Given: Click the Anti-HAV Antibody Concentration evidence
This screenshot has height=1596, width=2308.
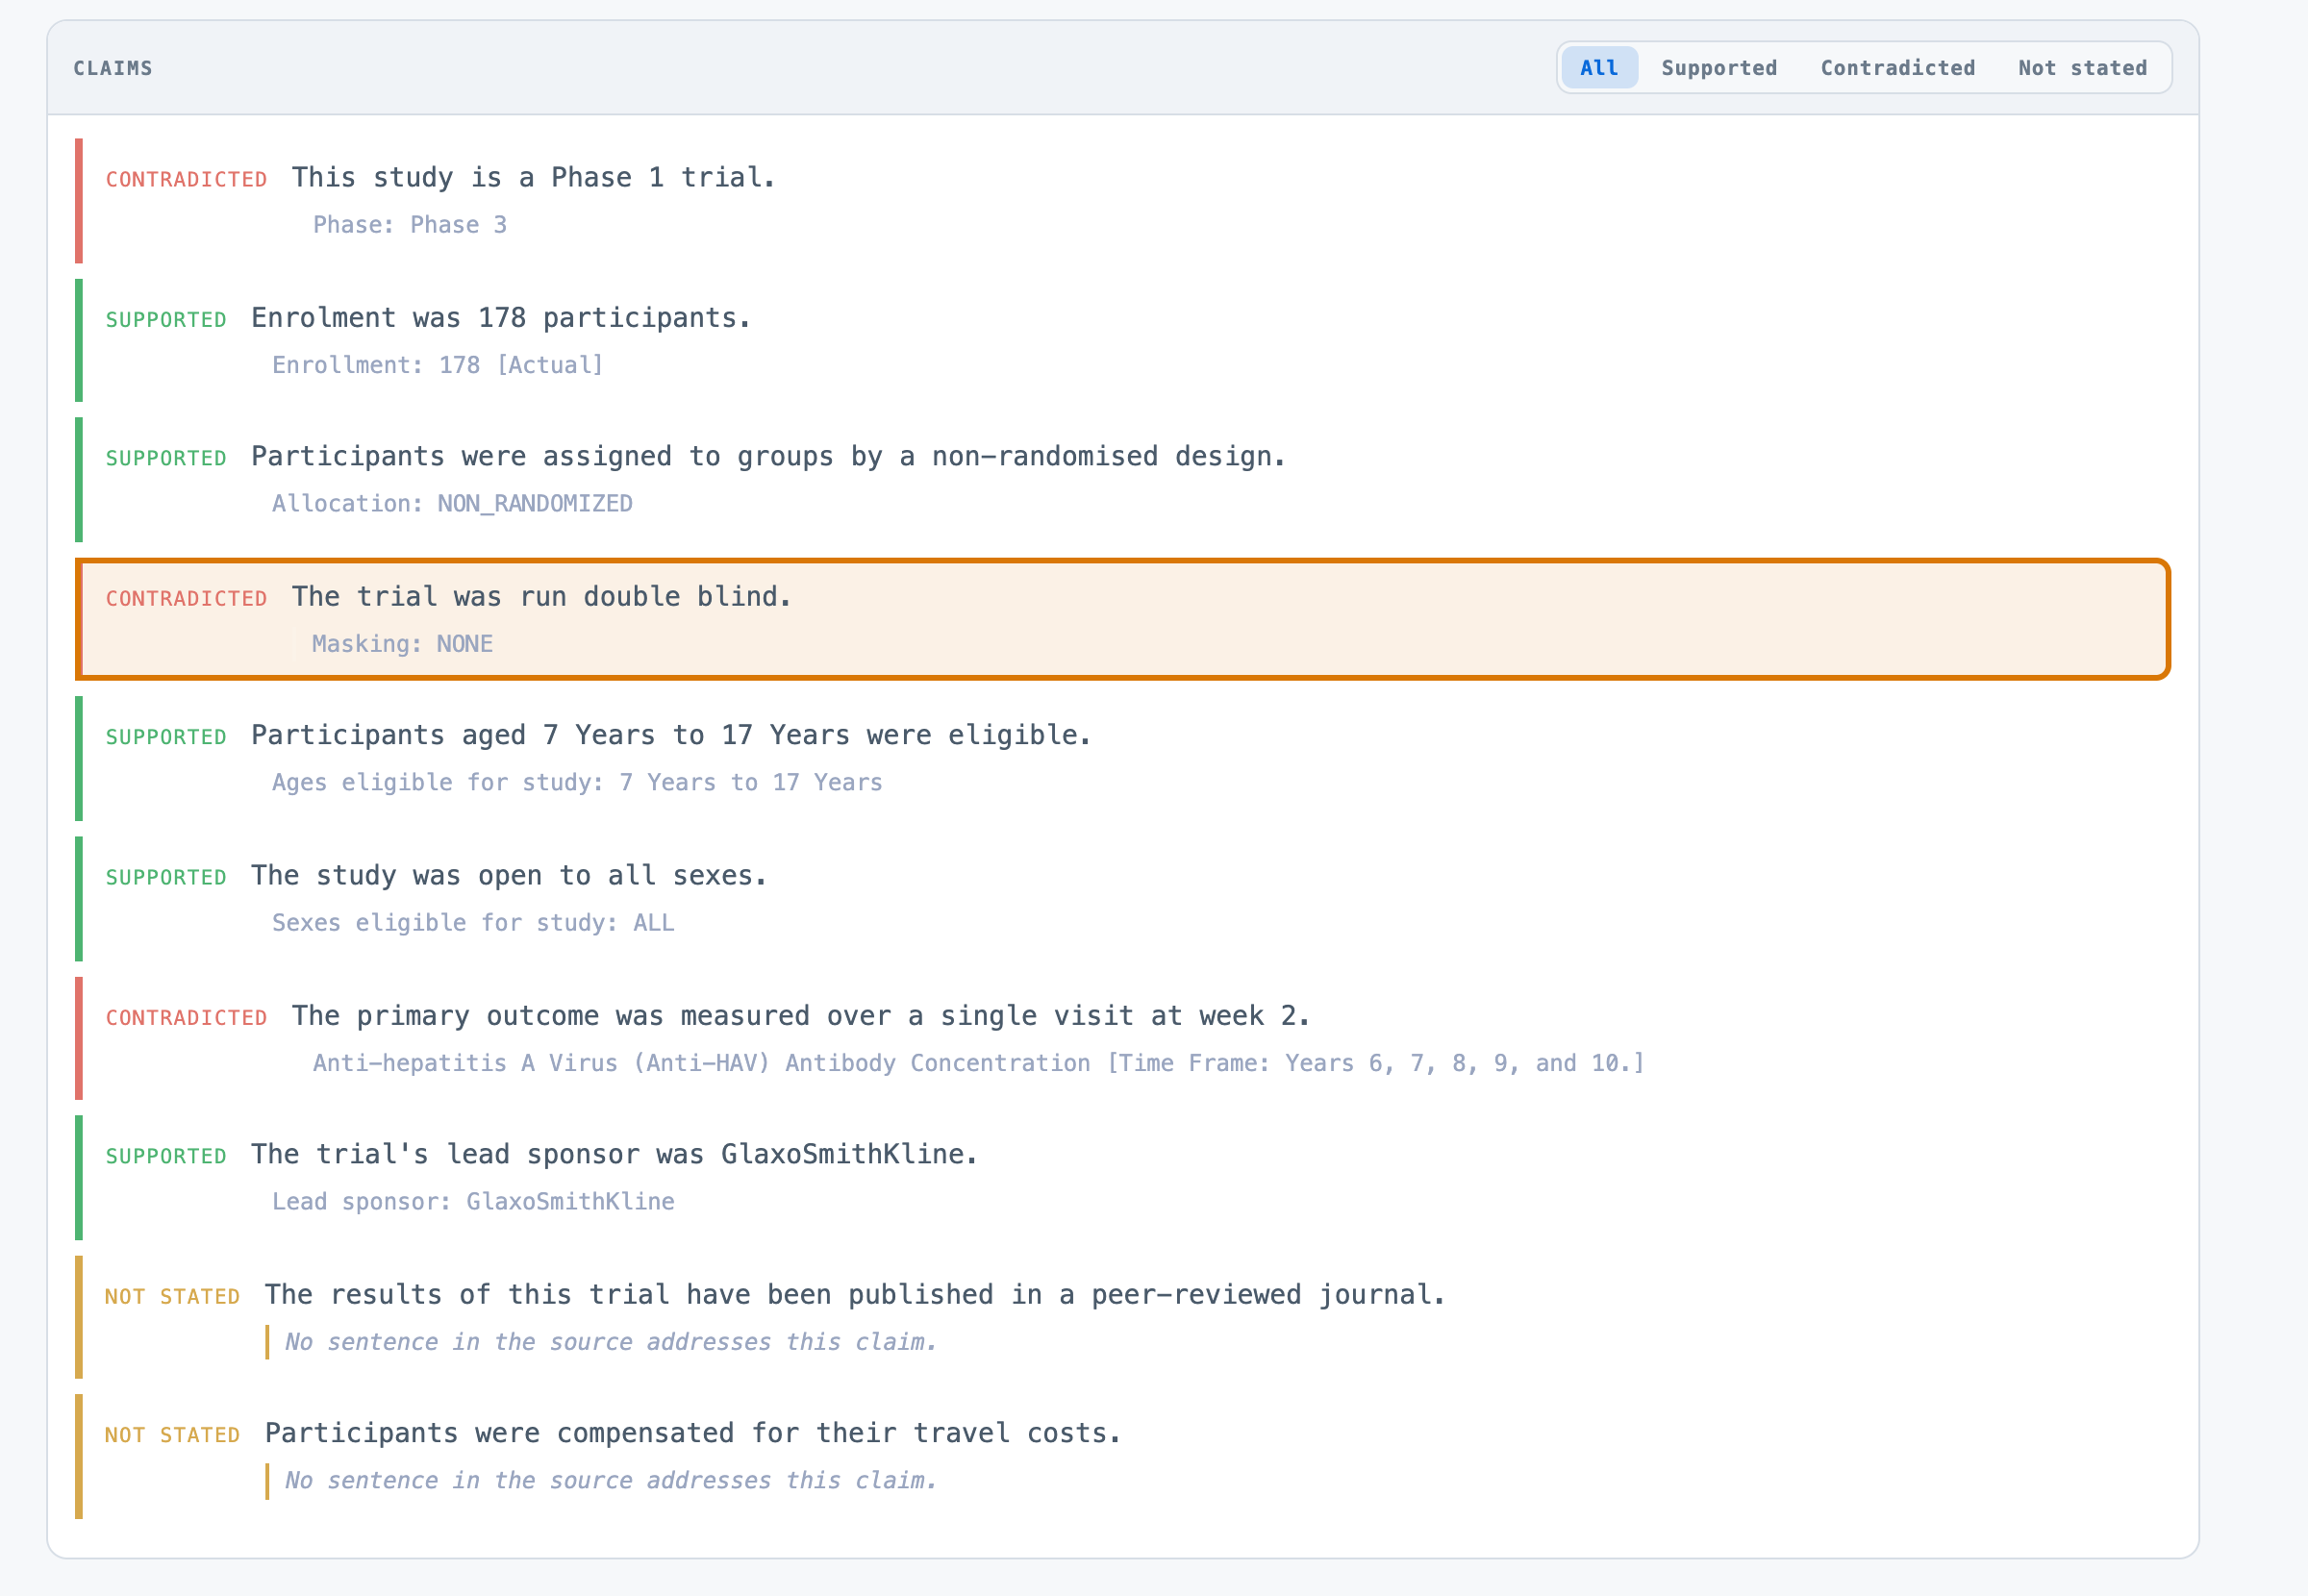Looking at the screenshot, I should coord(978,1063).
